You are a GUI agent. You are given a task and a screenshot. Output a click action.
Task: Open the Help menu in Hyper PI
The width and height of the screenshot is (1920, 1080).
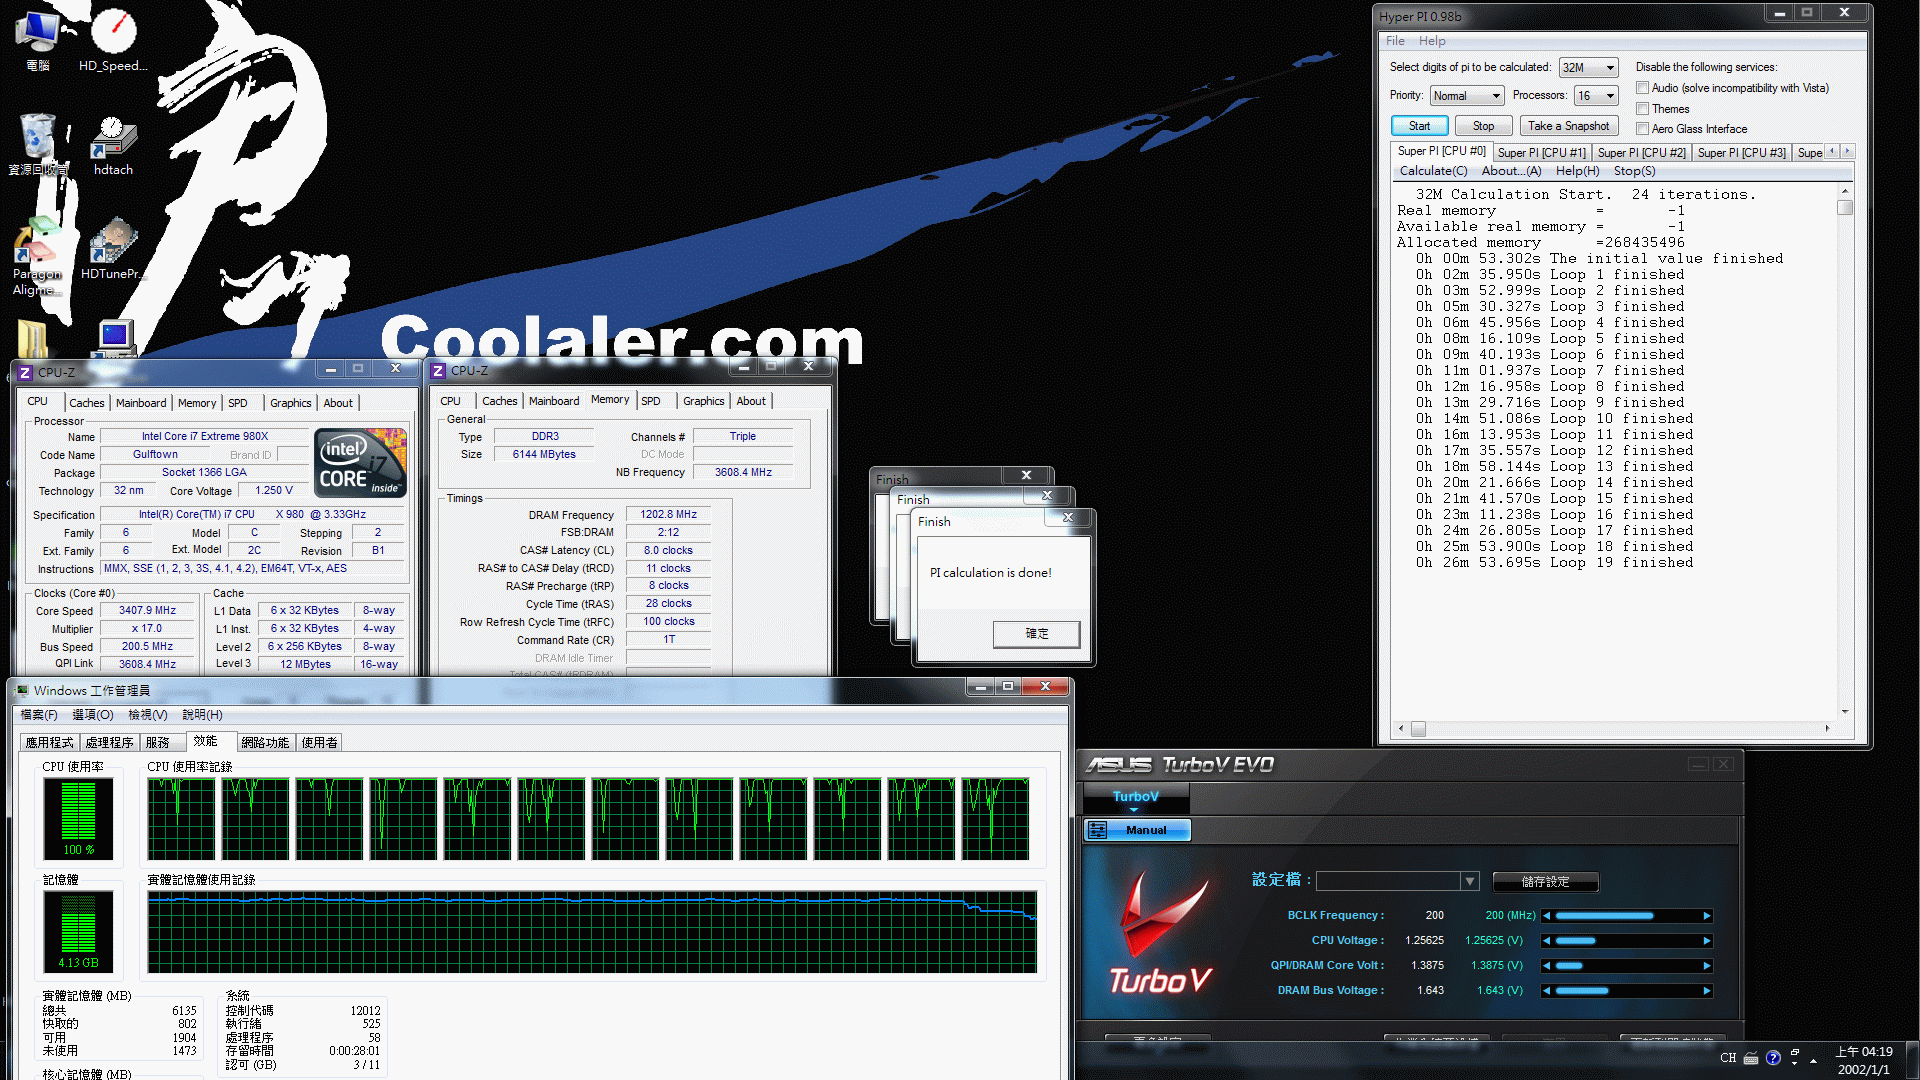[1432, 41]
